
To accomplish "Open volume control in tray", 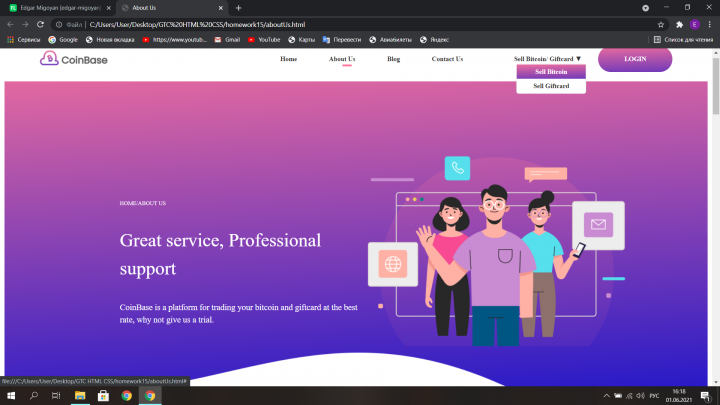I will pos(640,396).
